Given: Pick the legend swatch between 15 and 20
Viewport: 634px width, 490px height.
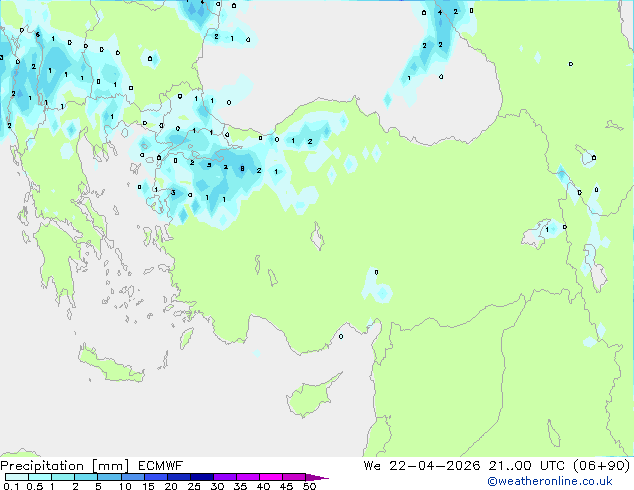Looking at the screenshot, I should [155, 477].
